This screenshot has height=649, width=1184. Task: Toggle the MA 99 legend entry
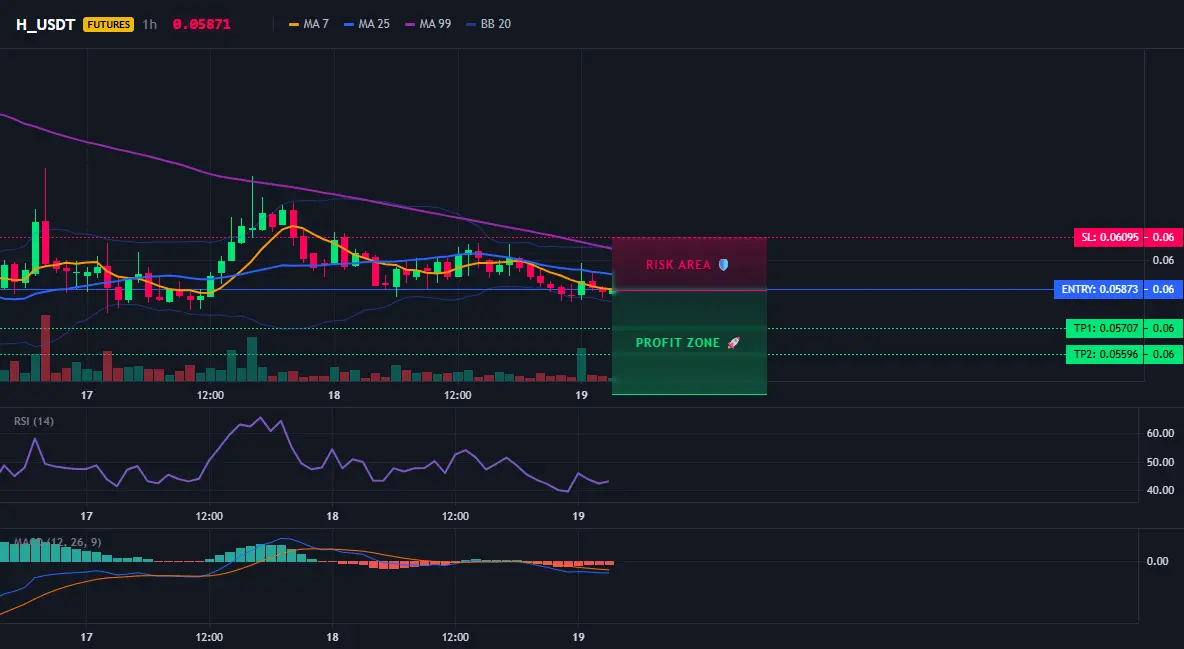tap(428, 24)
